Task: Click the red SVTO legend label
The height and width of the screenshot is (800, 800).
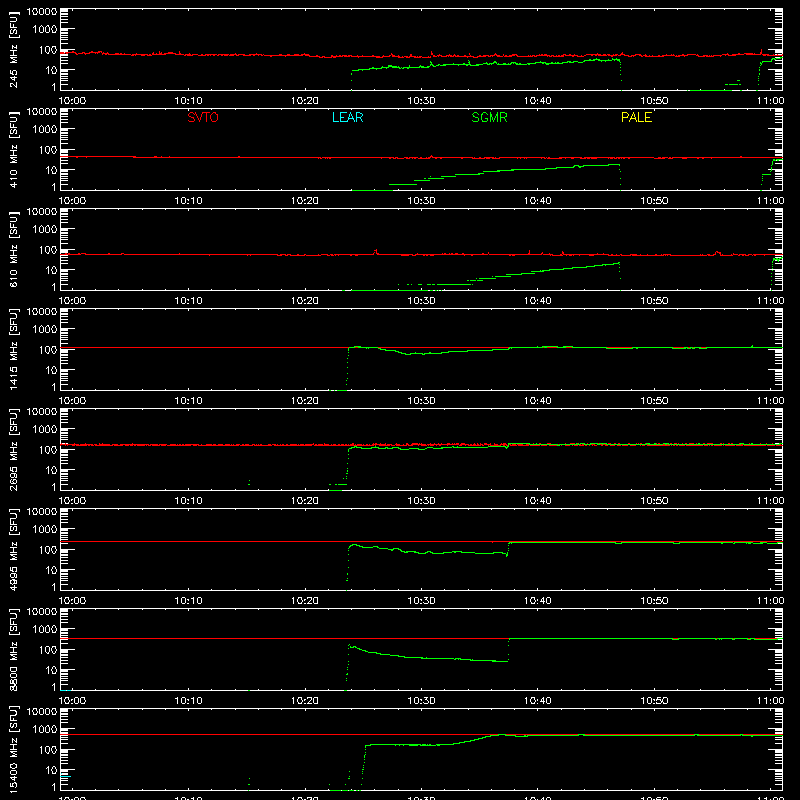Action: click(x=203, y=117)
